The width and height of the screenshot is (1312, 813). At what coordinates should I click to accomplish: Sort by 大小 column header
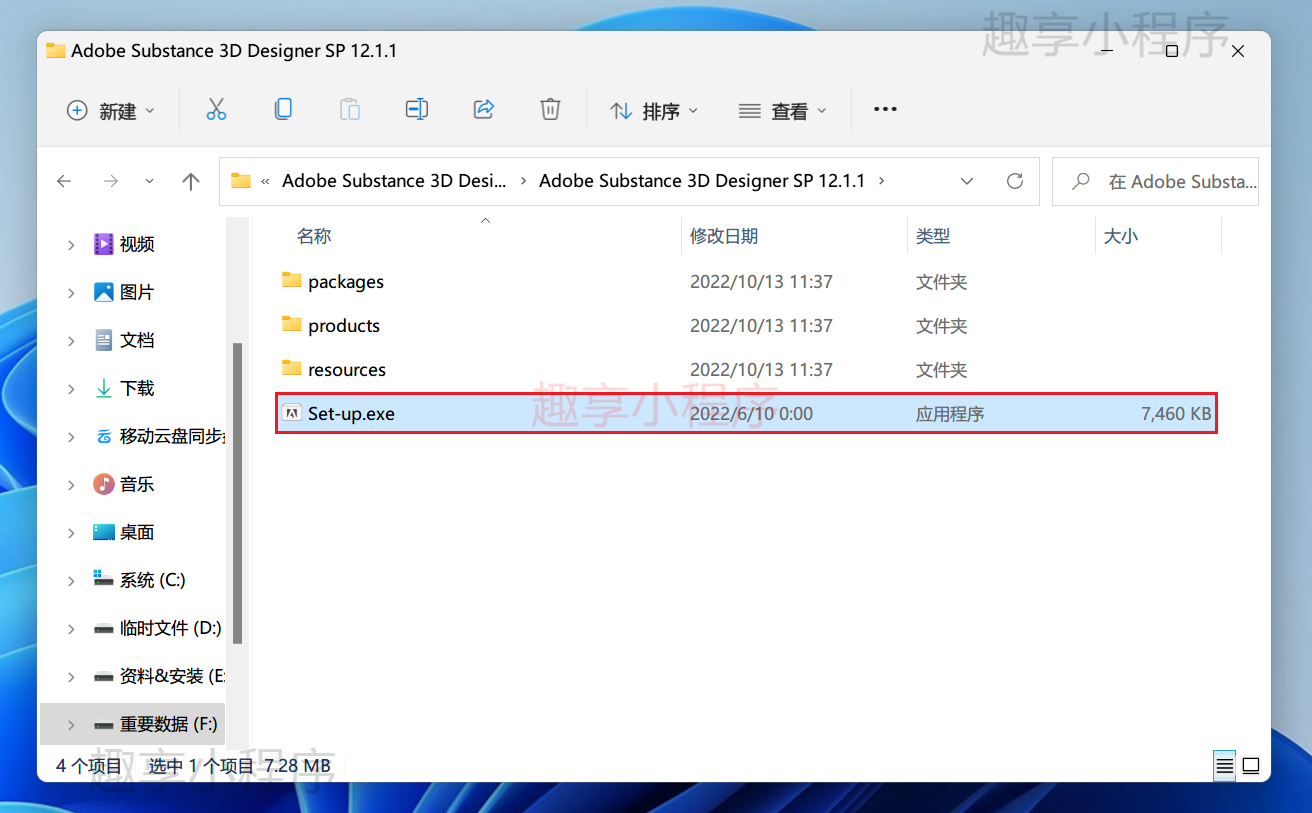[x=1121, y=236]
